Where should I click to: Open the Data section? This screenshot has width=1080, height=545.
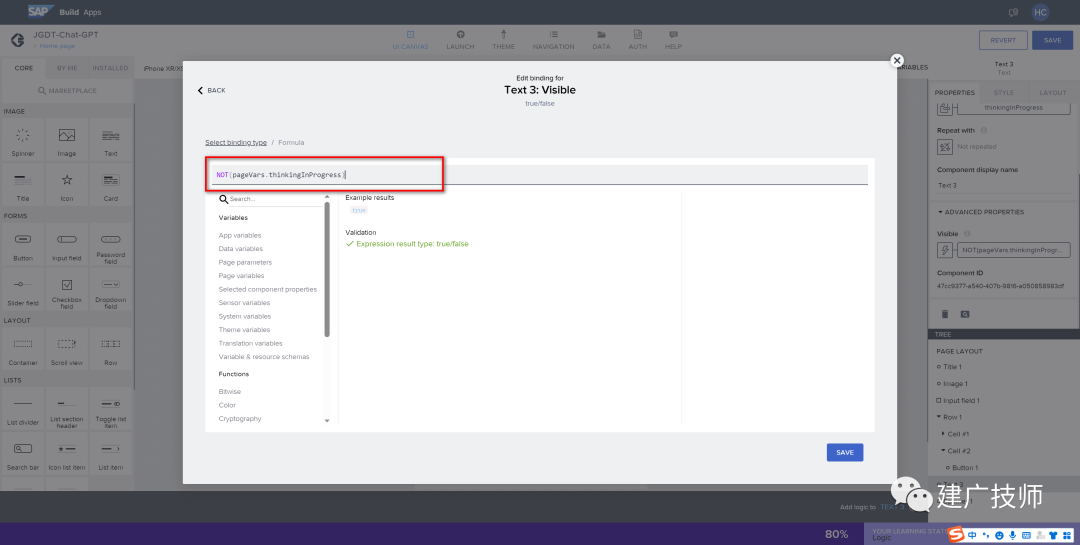click(601, 40)
